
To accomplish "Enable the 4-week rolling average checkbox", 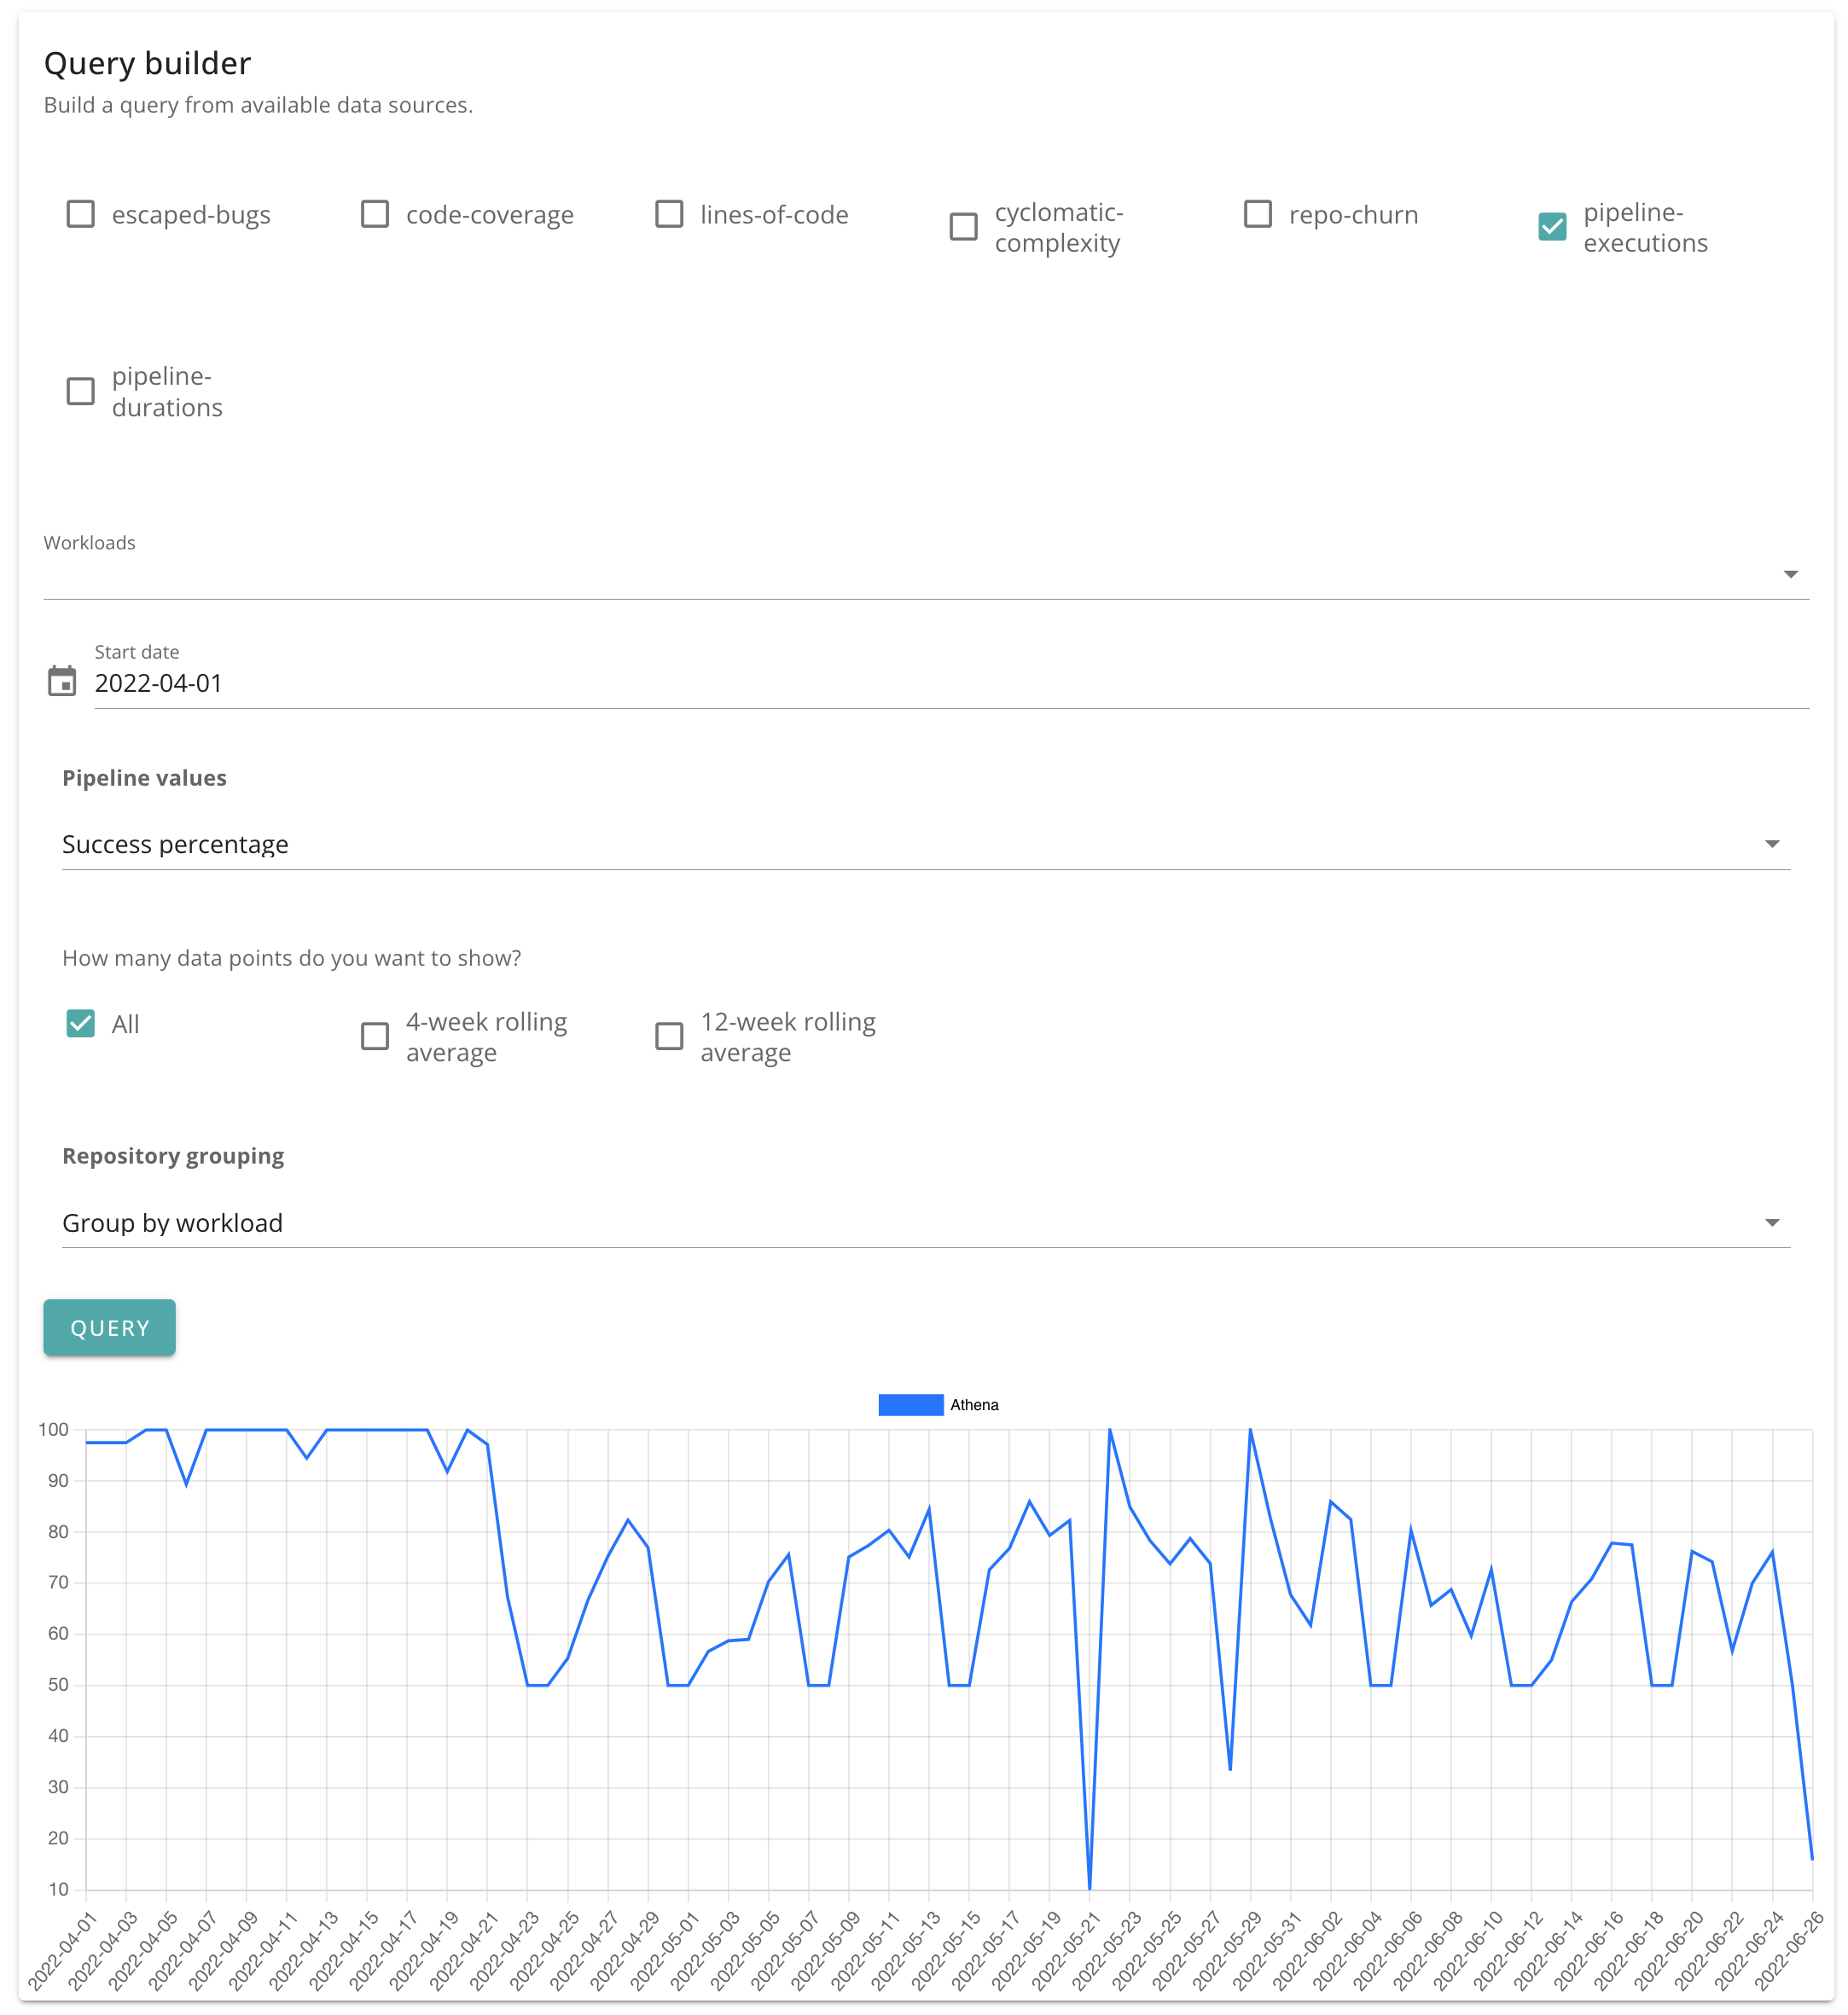I will click(x=375, y=1036).
